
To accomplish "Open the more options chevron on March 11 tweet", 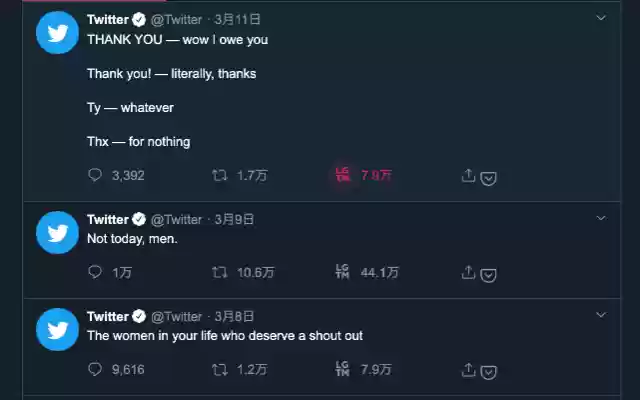I will point(600,18).
